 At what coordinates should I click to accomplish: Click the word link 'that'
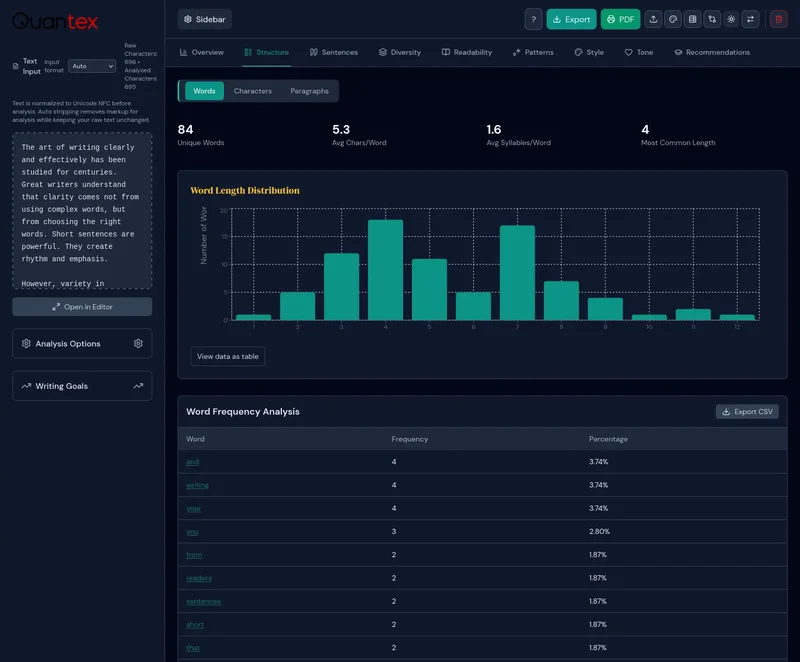tap(192, 648)
